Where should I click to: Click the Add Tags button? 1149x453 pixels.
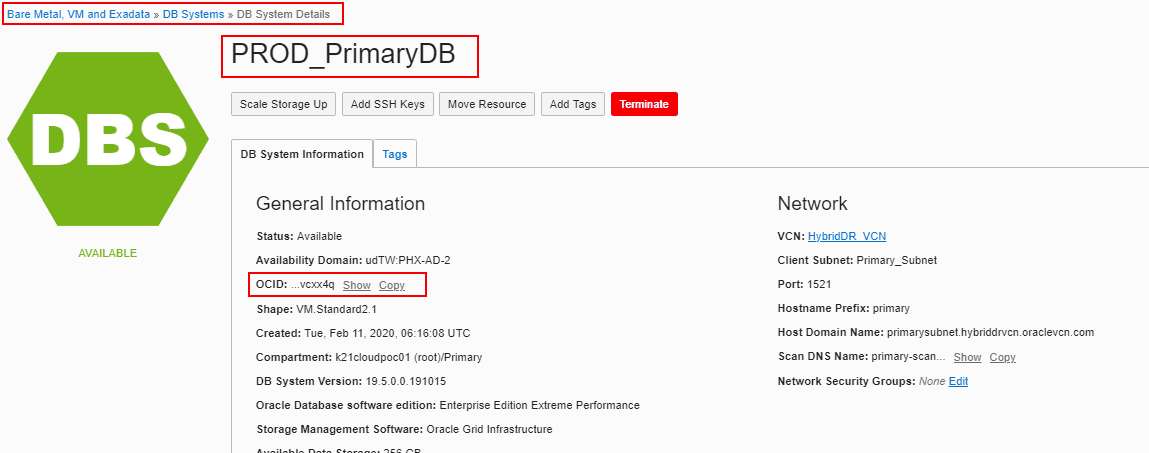[x=572, y=104]
